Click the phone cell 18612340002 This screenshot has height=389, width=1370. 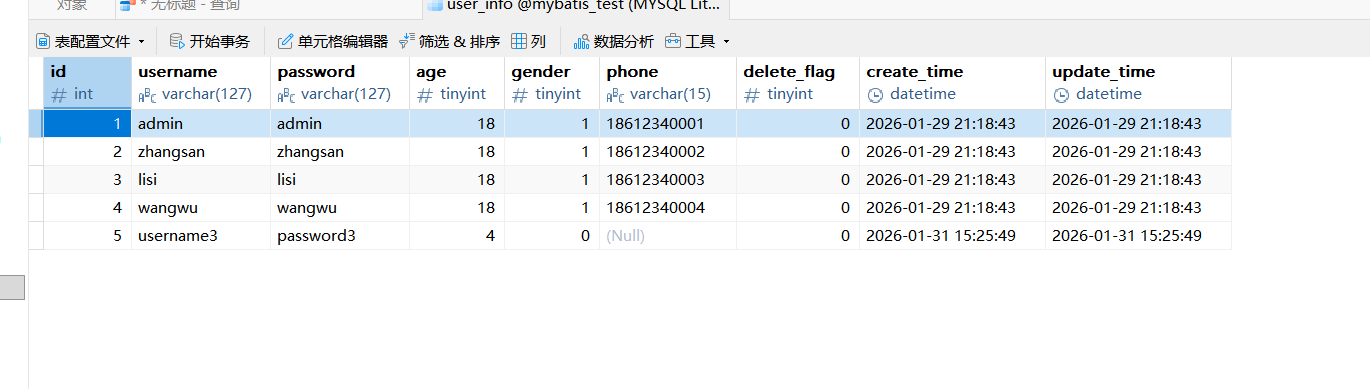pos(668,152)
